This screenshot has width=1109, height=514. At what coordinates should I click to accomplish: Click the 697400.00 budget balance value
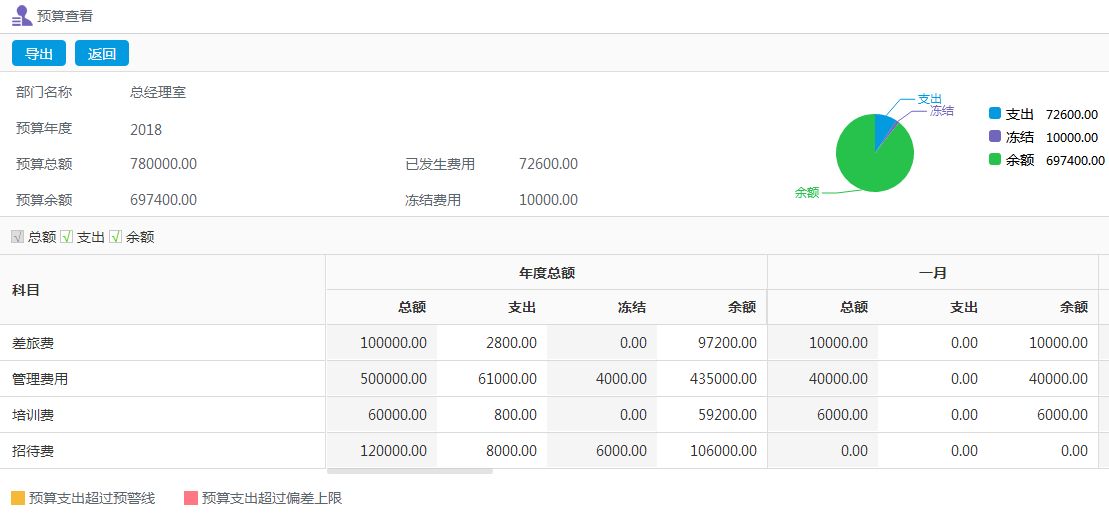pyautogui.click(x=163, y=201)
